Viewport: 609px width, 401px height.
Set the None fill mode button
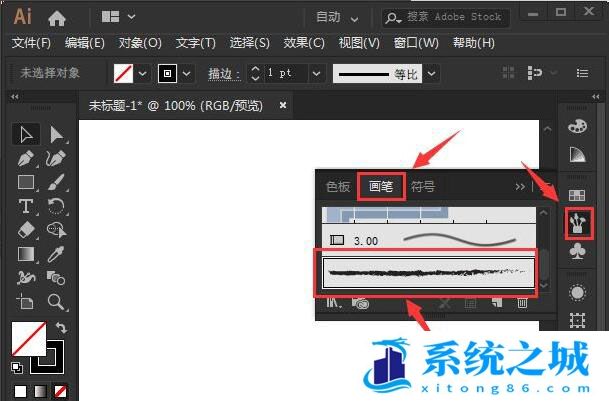click(60, 391)
